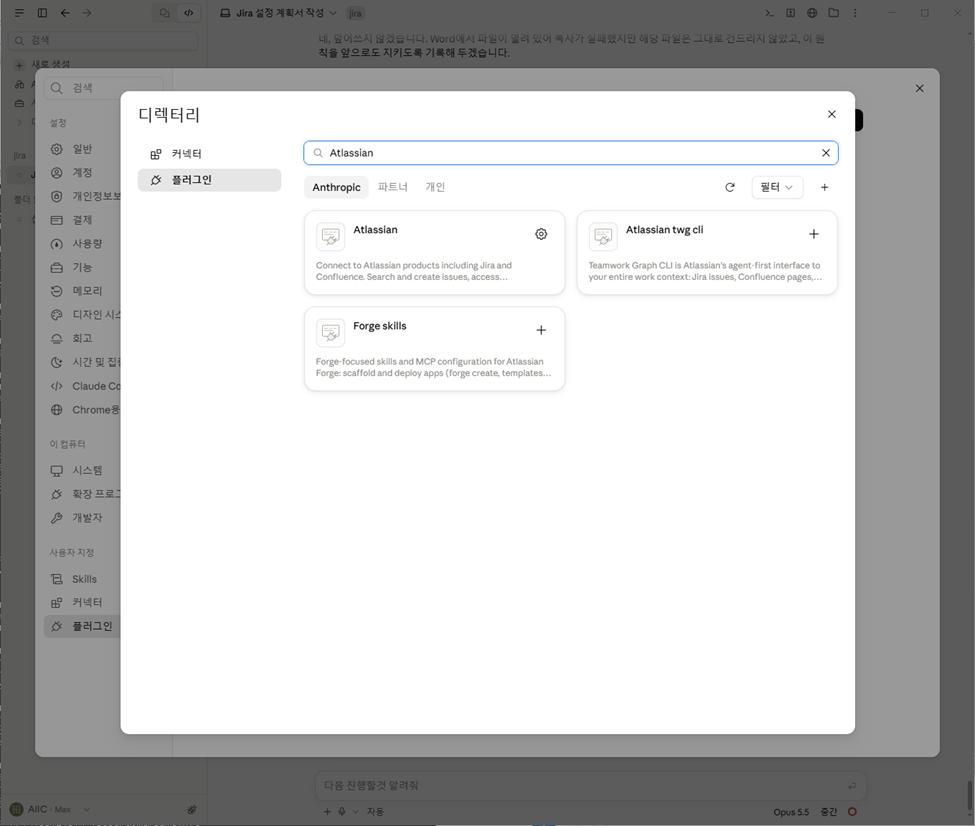This screenshot has width=975, height=826.
Task: Open the Forge skills plugin card
Action: pos(435,348)
